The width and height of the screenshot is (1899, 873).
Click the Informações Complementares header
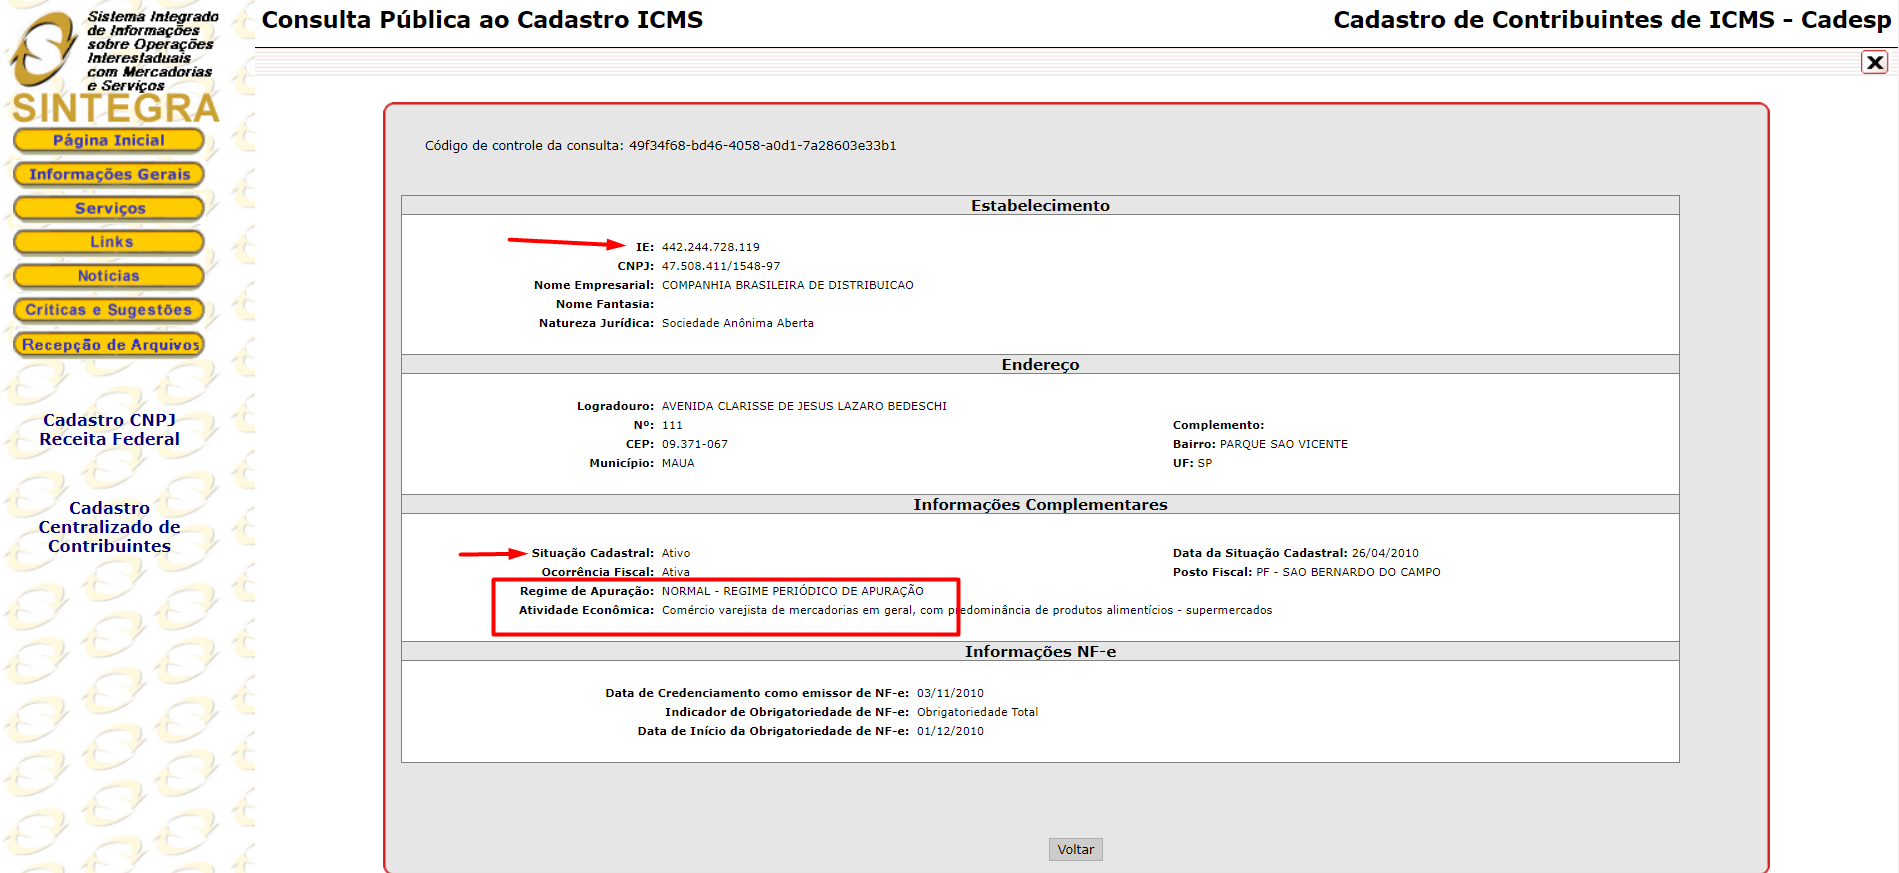pos(1040,505)
